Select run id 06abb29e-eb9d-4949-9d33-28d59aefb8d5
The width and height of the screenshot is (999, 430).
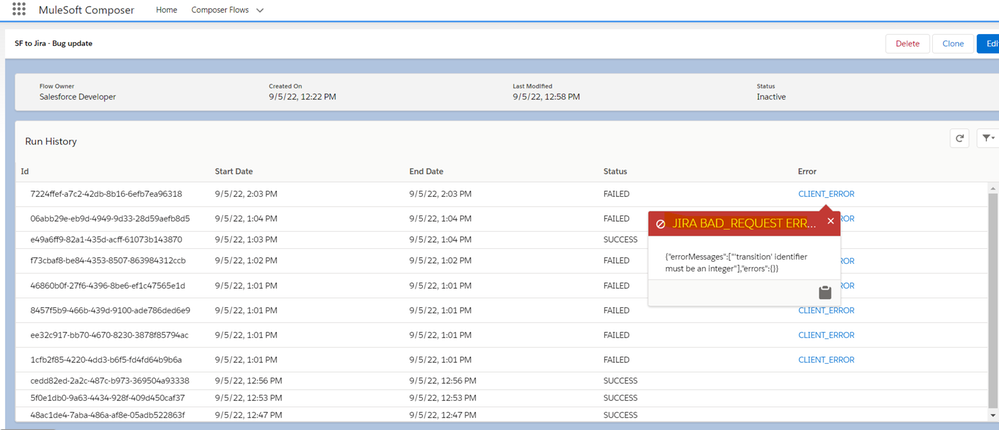[x=110, y=219]
